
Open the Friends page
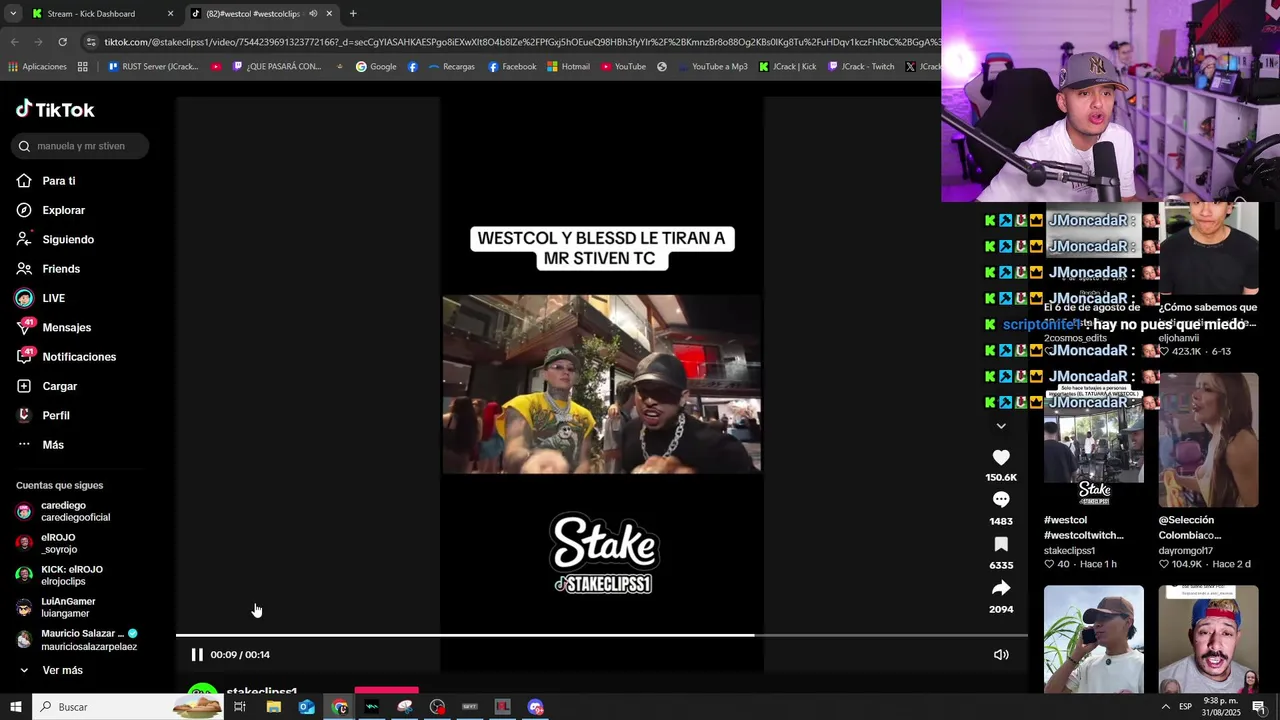[61, 269]
